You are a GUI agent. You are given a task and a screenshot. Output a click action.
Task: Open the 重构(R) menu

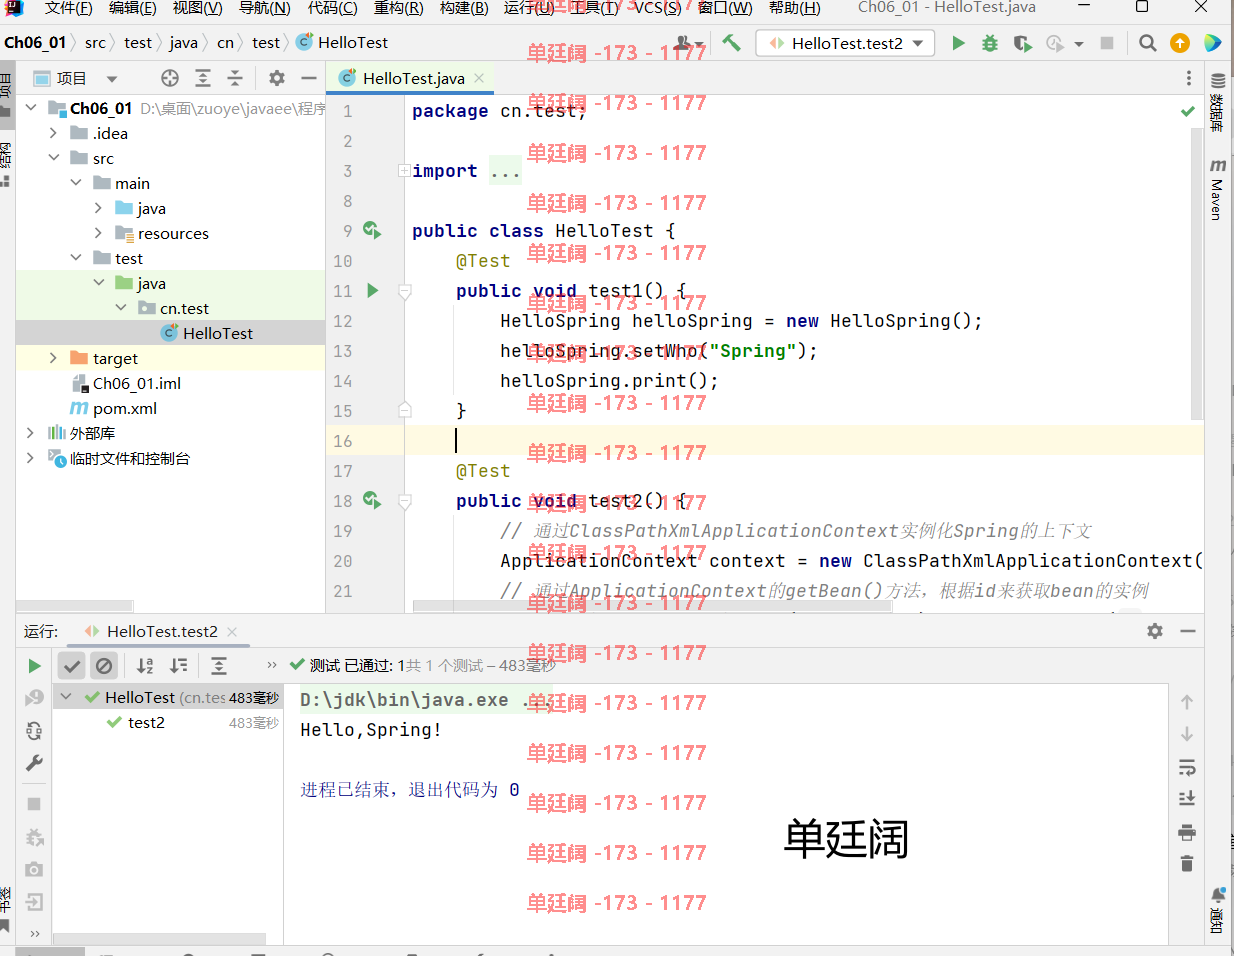tap(399, 8)
